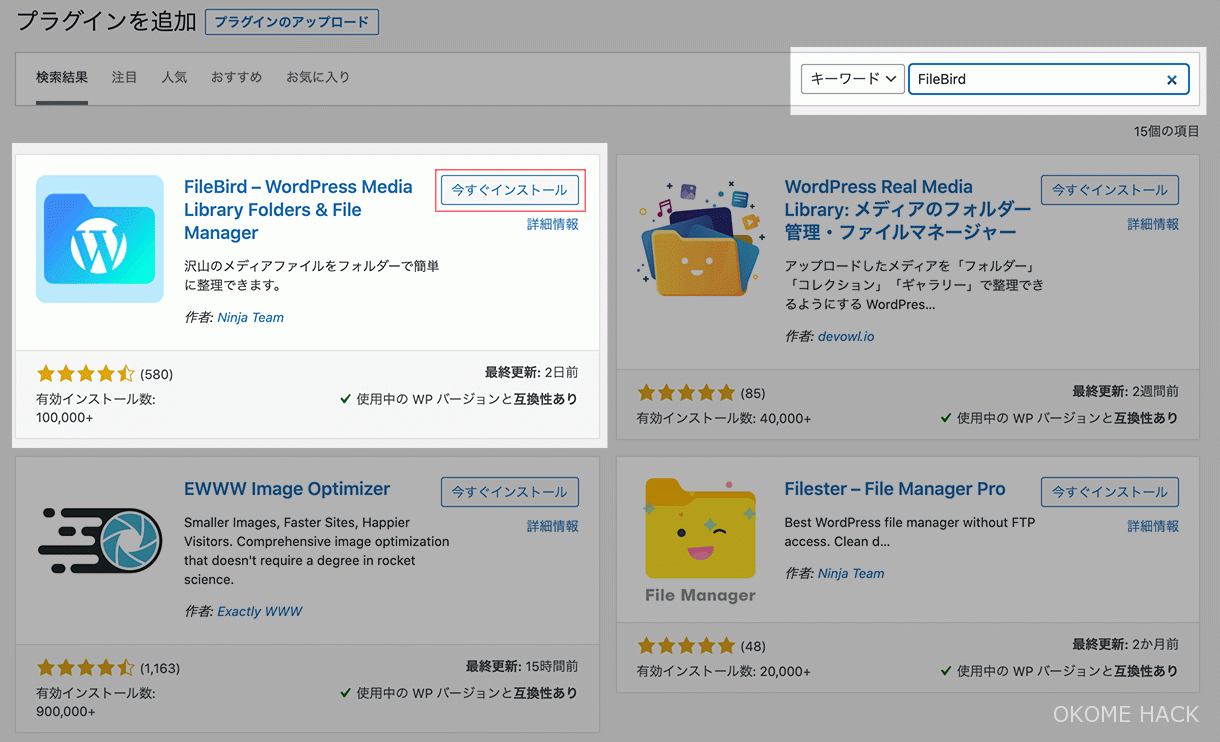Click FileBird's star rating

pos(85,374)
